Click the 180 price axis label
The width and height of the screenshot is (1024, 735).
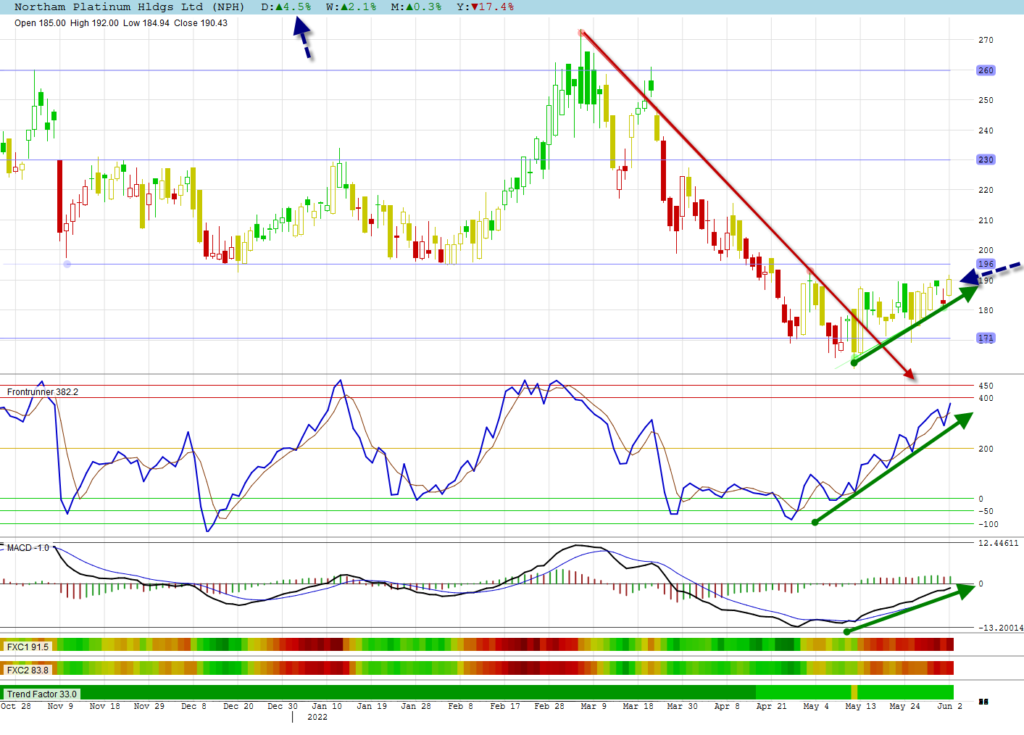click(985, 310)
